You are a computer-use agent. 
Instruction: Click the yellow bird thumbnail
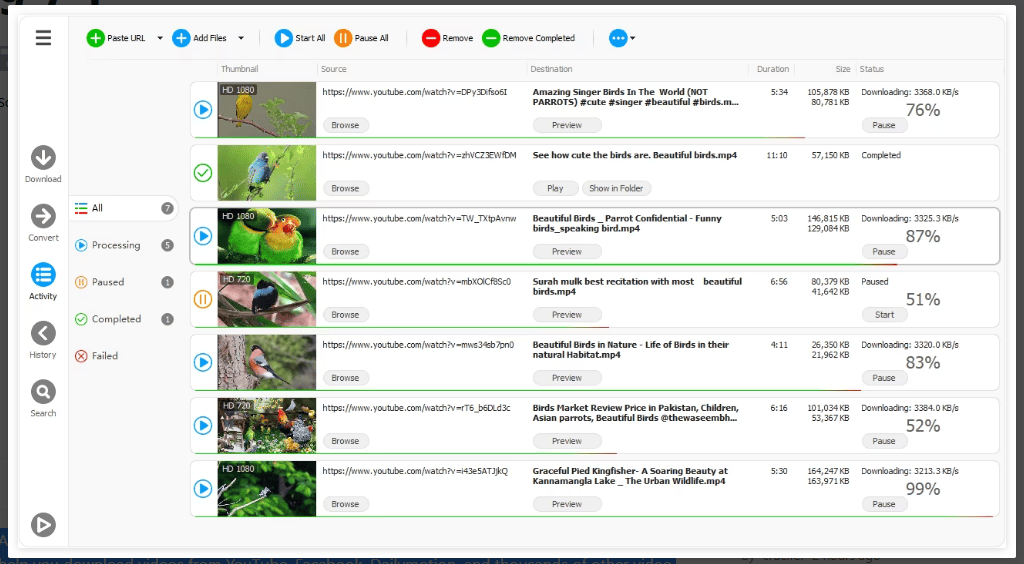pyautogui.click(x=266, y=110)
